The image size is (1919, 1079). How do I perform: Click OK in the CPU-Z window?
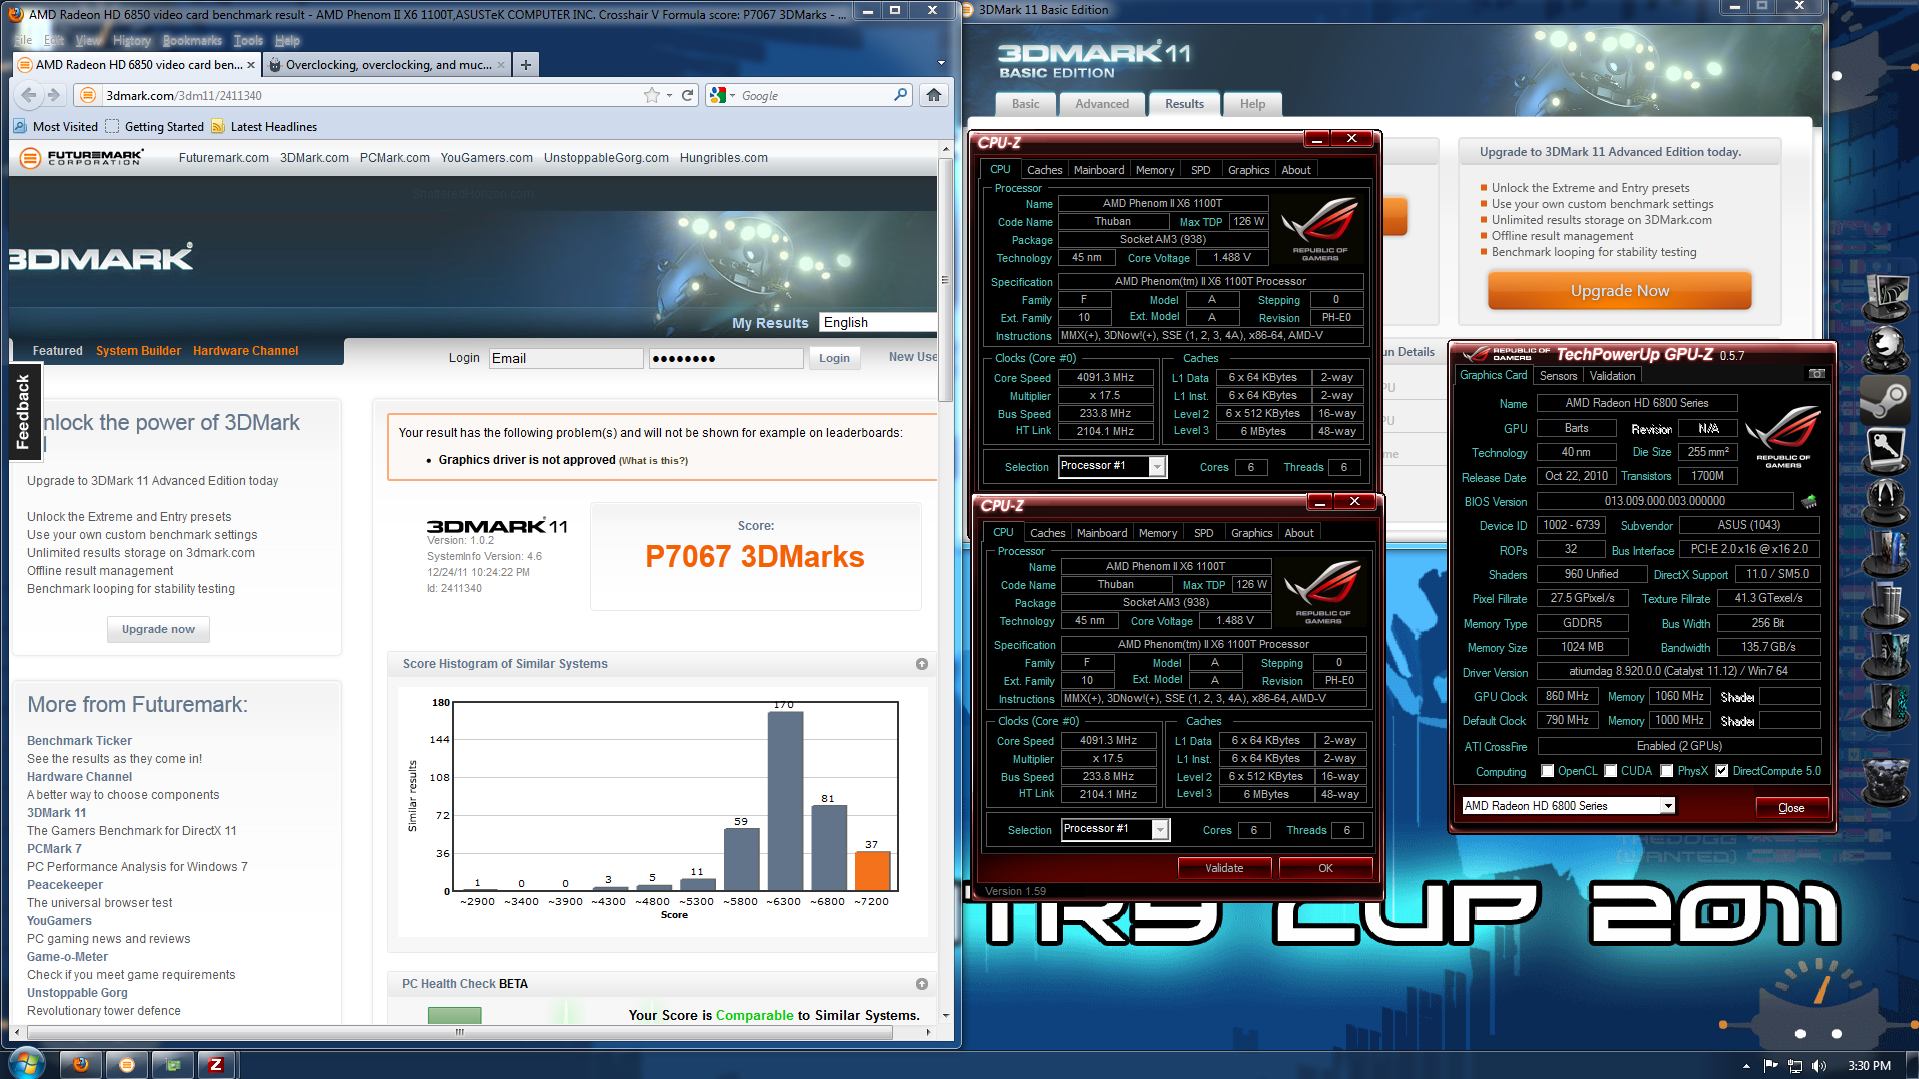point(1325,868)
